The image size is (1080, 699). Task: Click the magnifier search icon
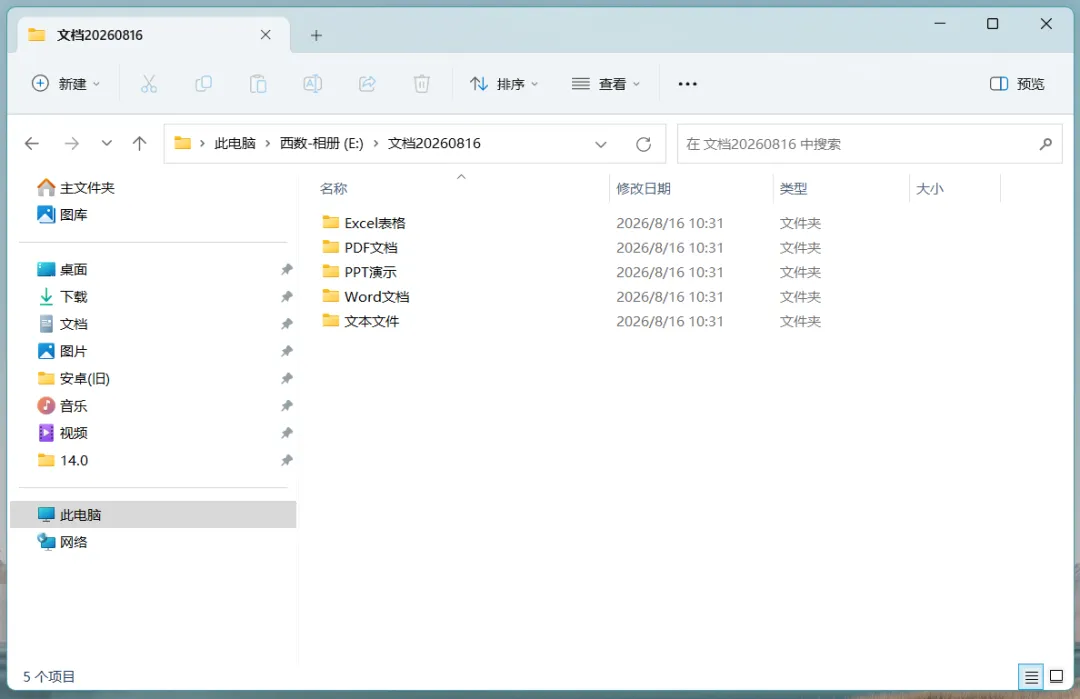(1046, 144)
